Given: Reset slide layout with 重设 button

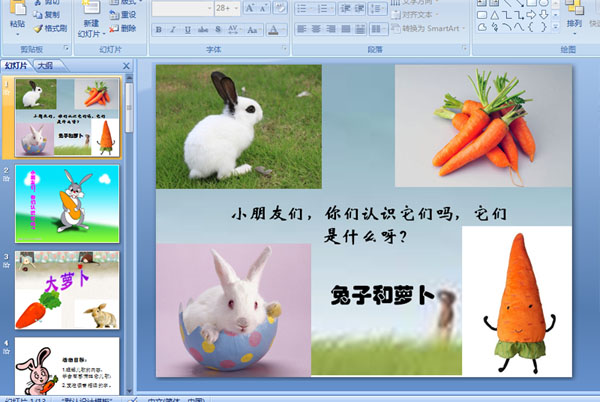Looking at the screenshot, I should pyautogui.click(x=122, y=16).
